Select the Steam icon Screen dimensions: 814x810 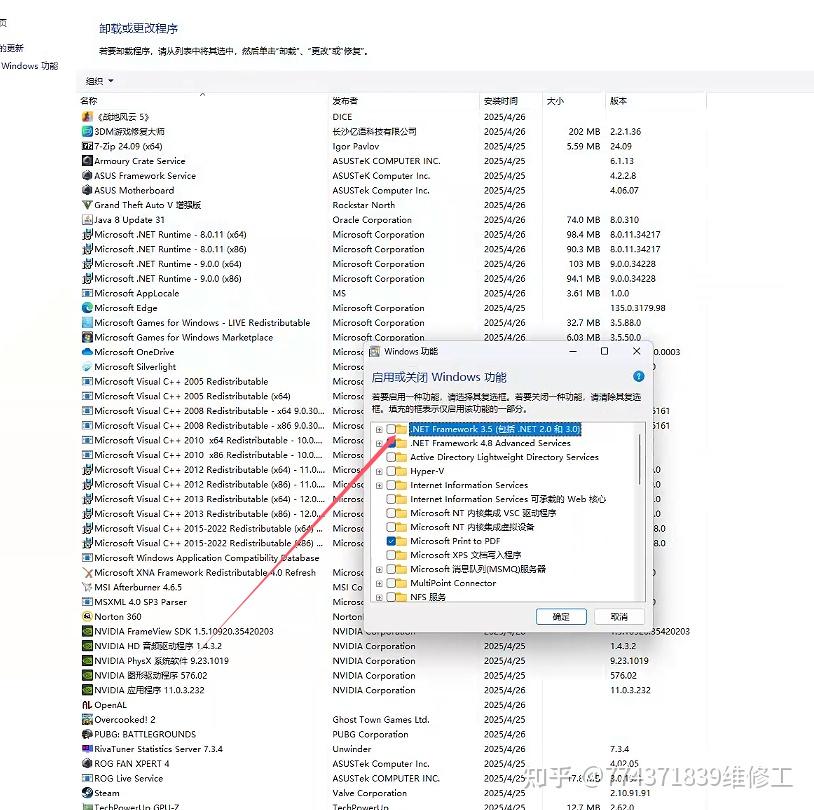click(87, 793)
